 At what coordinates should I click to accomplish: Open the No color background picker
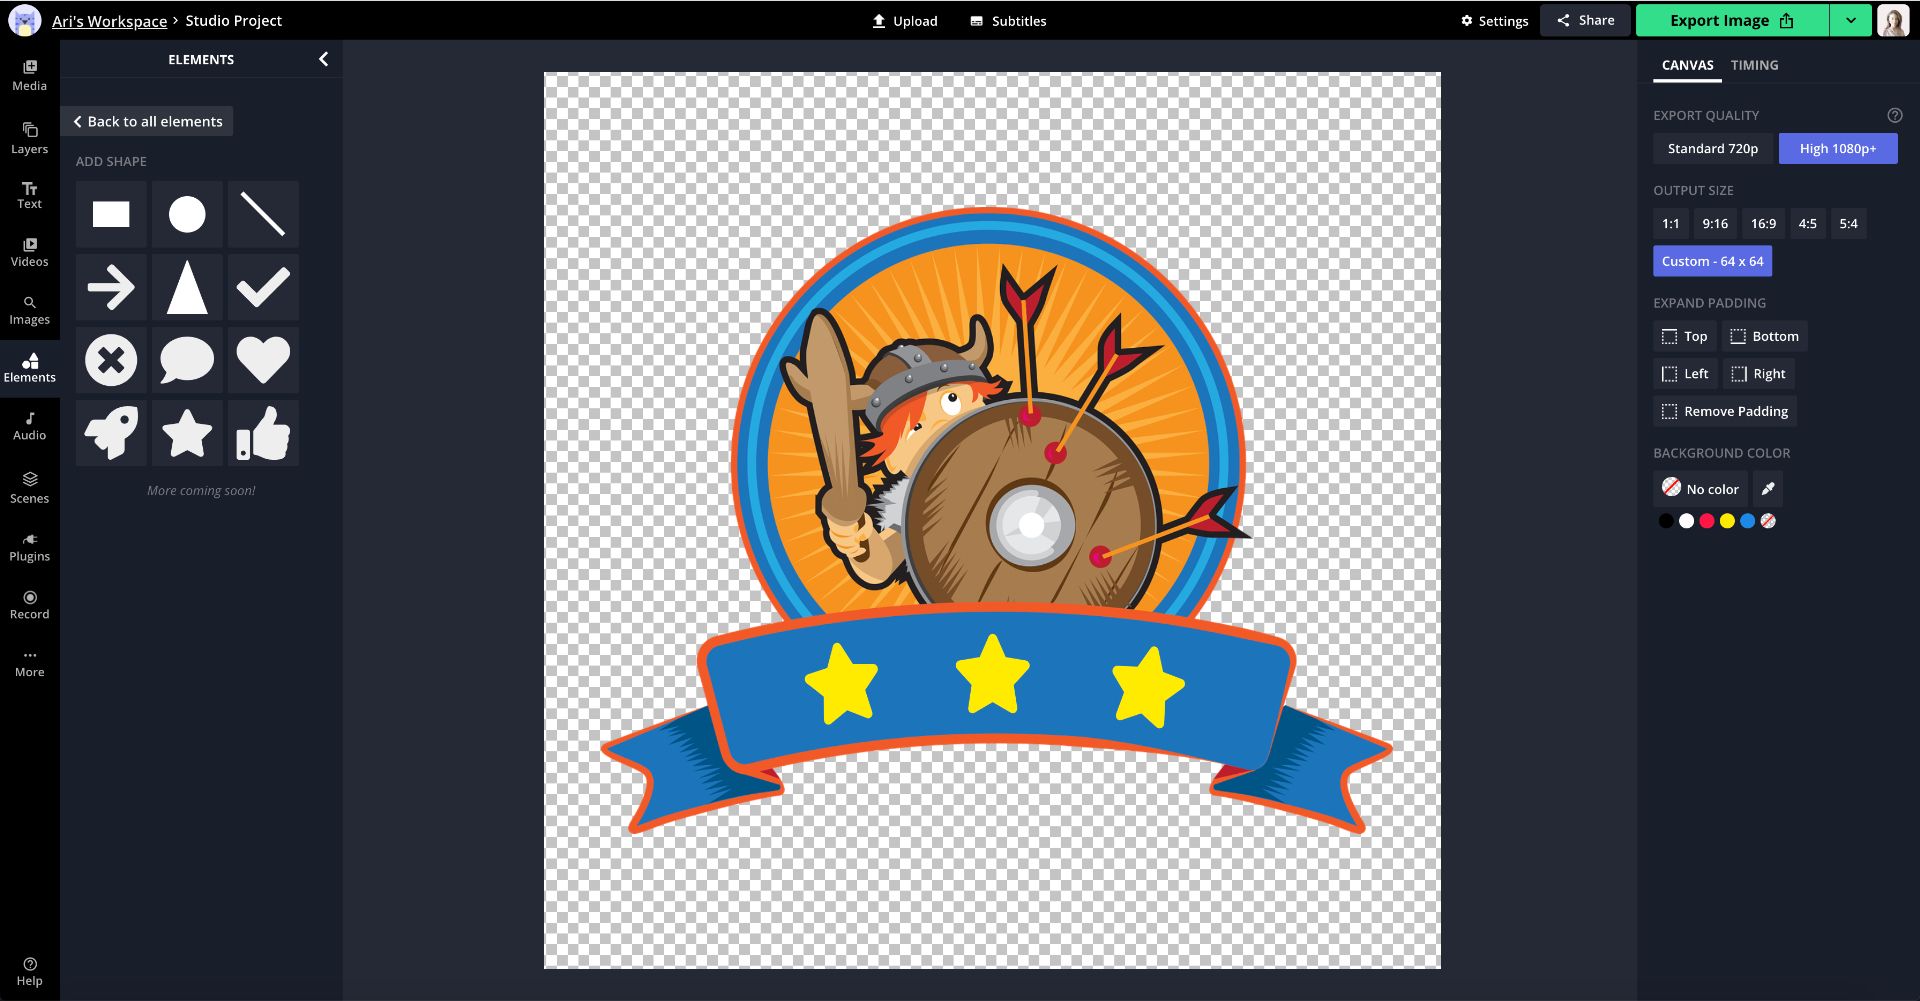click(x=1700, y=489)
